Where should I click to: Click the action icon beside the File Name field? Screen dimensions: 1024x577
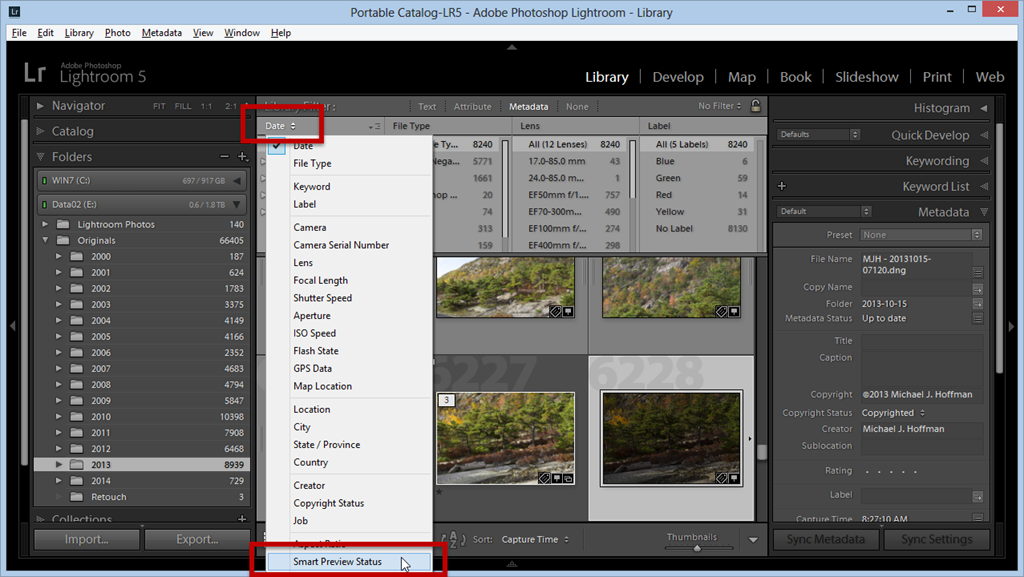click(x=978, y=272)
